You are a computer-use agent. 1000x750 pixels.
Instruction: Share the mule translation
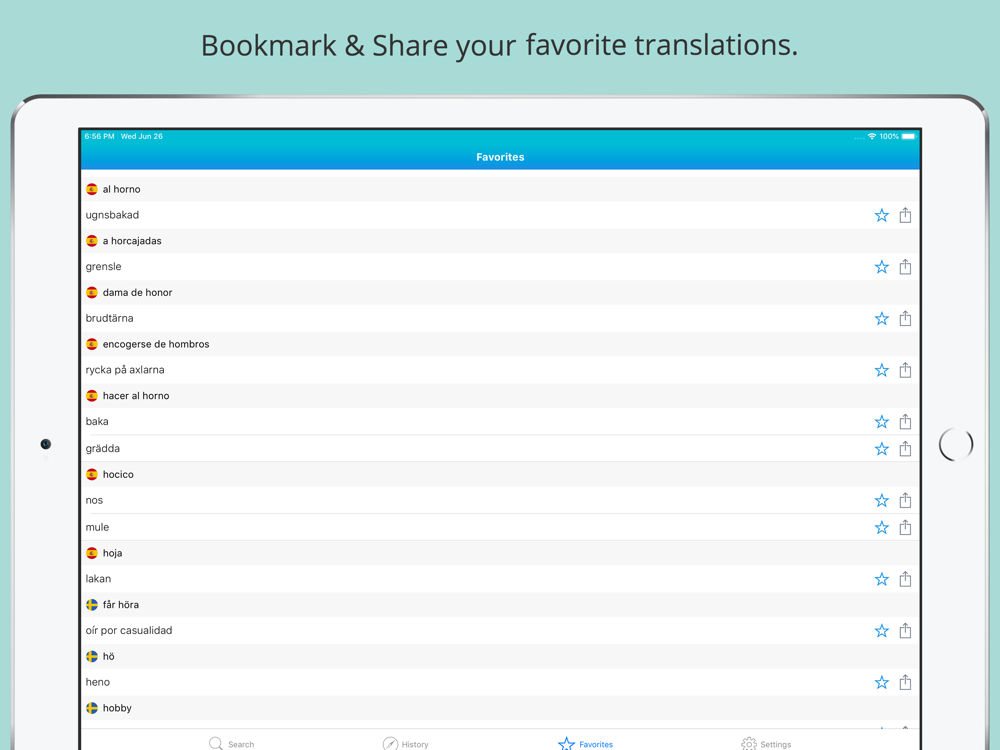[905, 527]
